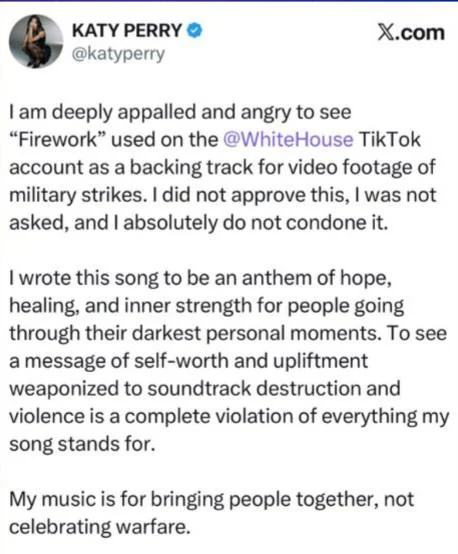
Task: Open the KATY PERRY display name
Action: [127, 31]
